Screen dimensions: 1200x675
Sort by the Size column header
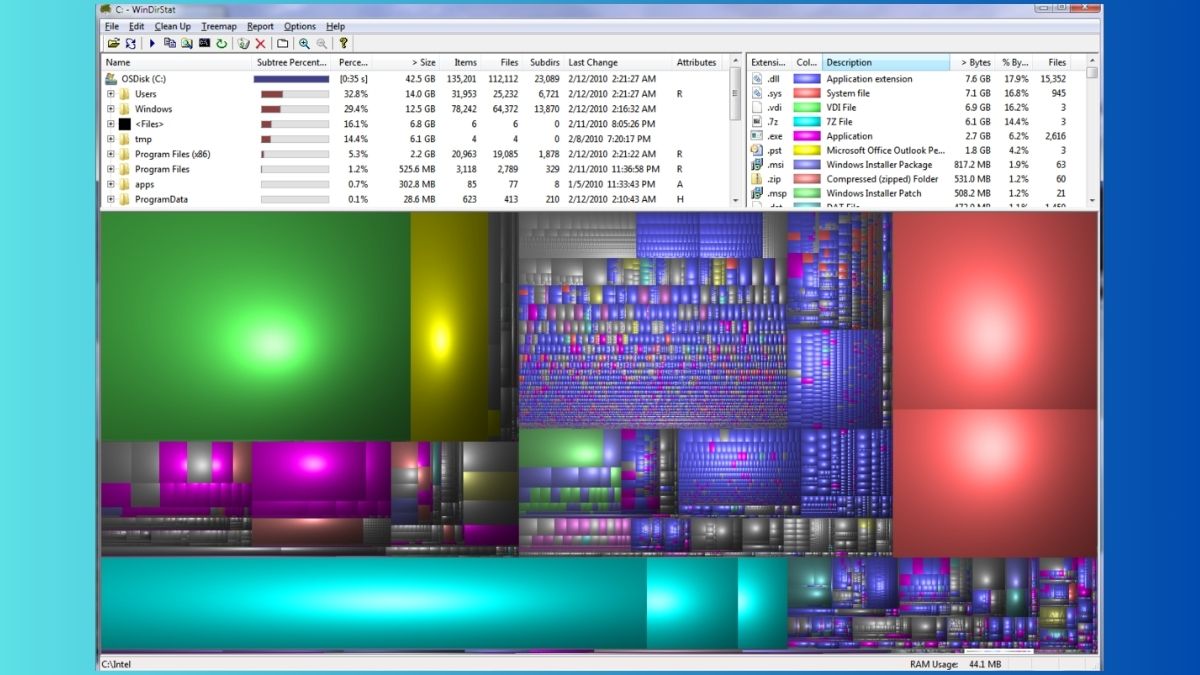pyautogui.click(x=406, y=62)
